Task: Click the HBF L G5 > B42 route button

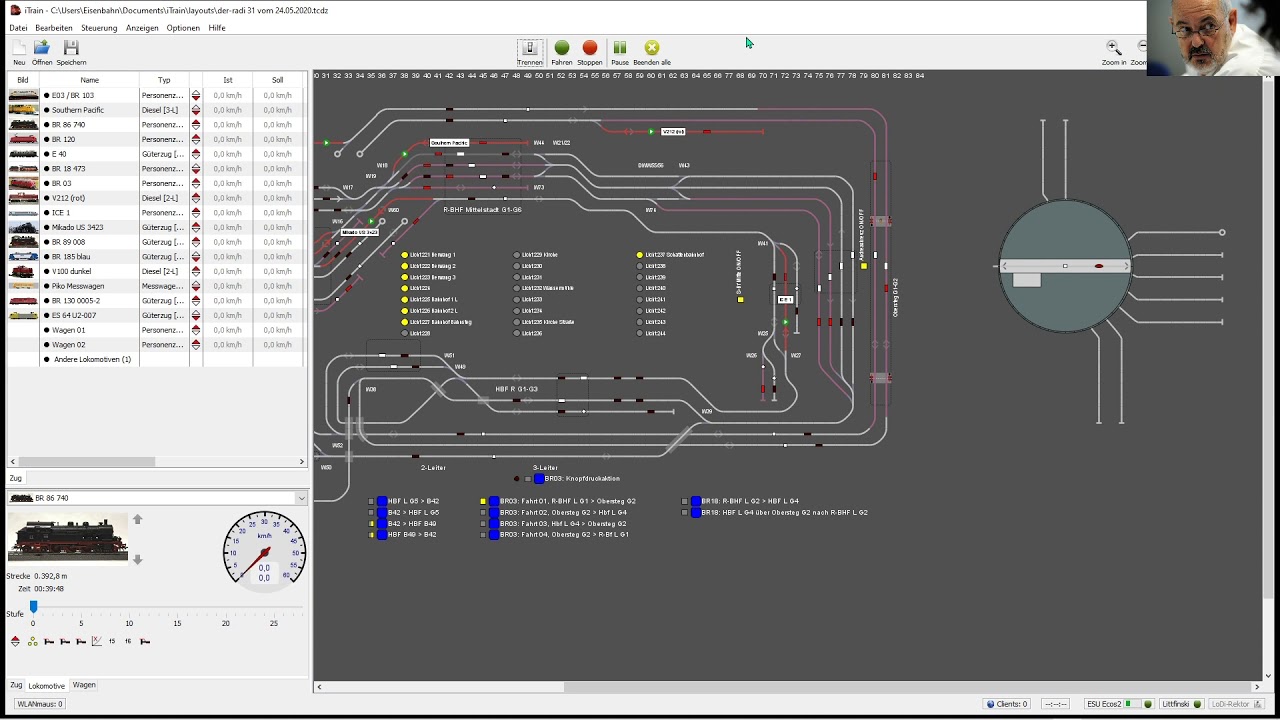Action: [x=382, y=501]
